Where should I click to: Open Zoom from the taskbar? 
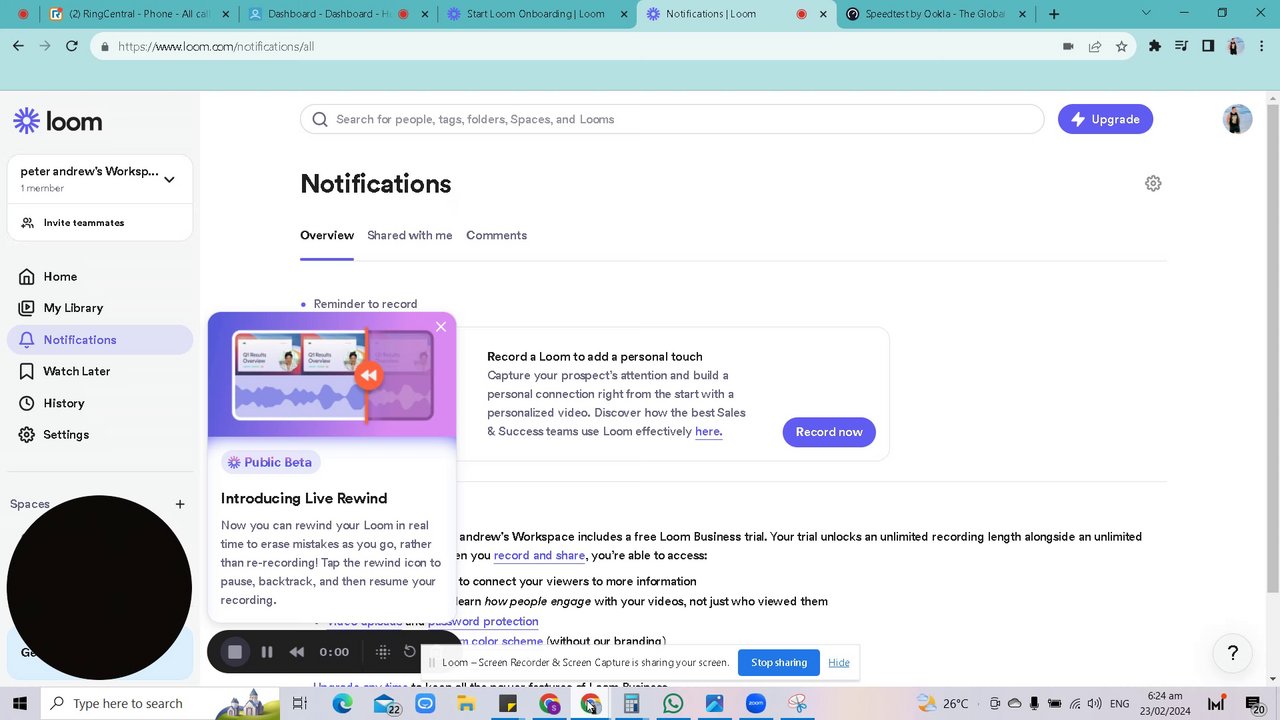coord(755,704)
